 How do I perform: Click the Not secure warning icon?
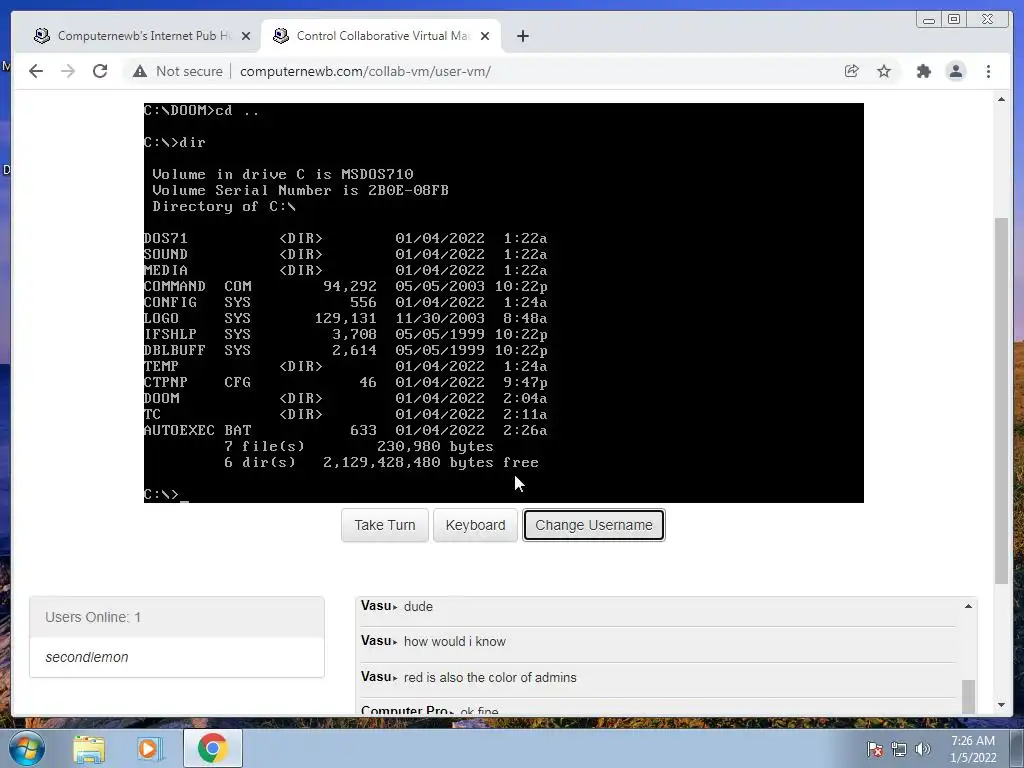click(140, 71)
